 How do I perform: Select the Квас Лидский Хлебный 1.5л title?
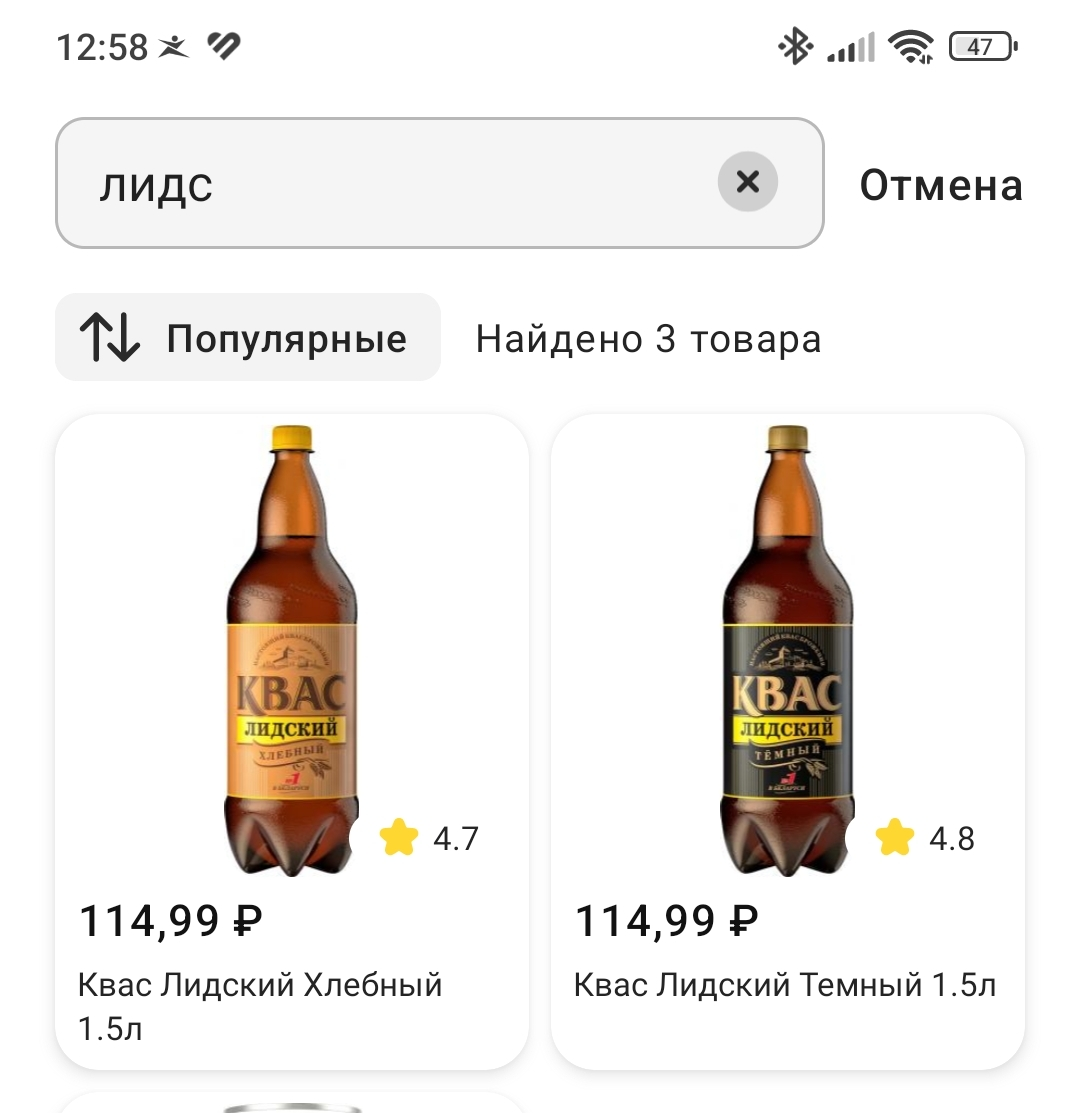[x=260, y=1007]
